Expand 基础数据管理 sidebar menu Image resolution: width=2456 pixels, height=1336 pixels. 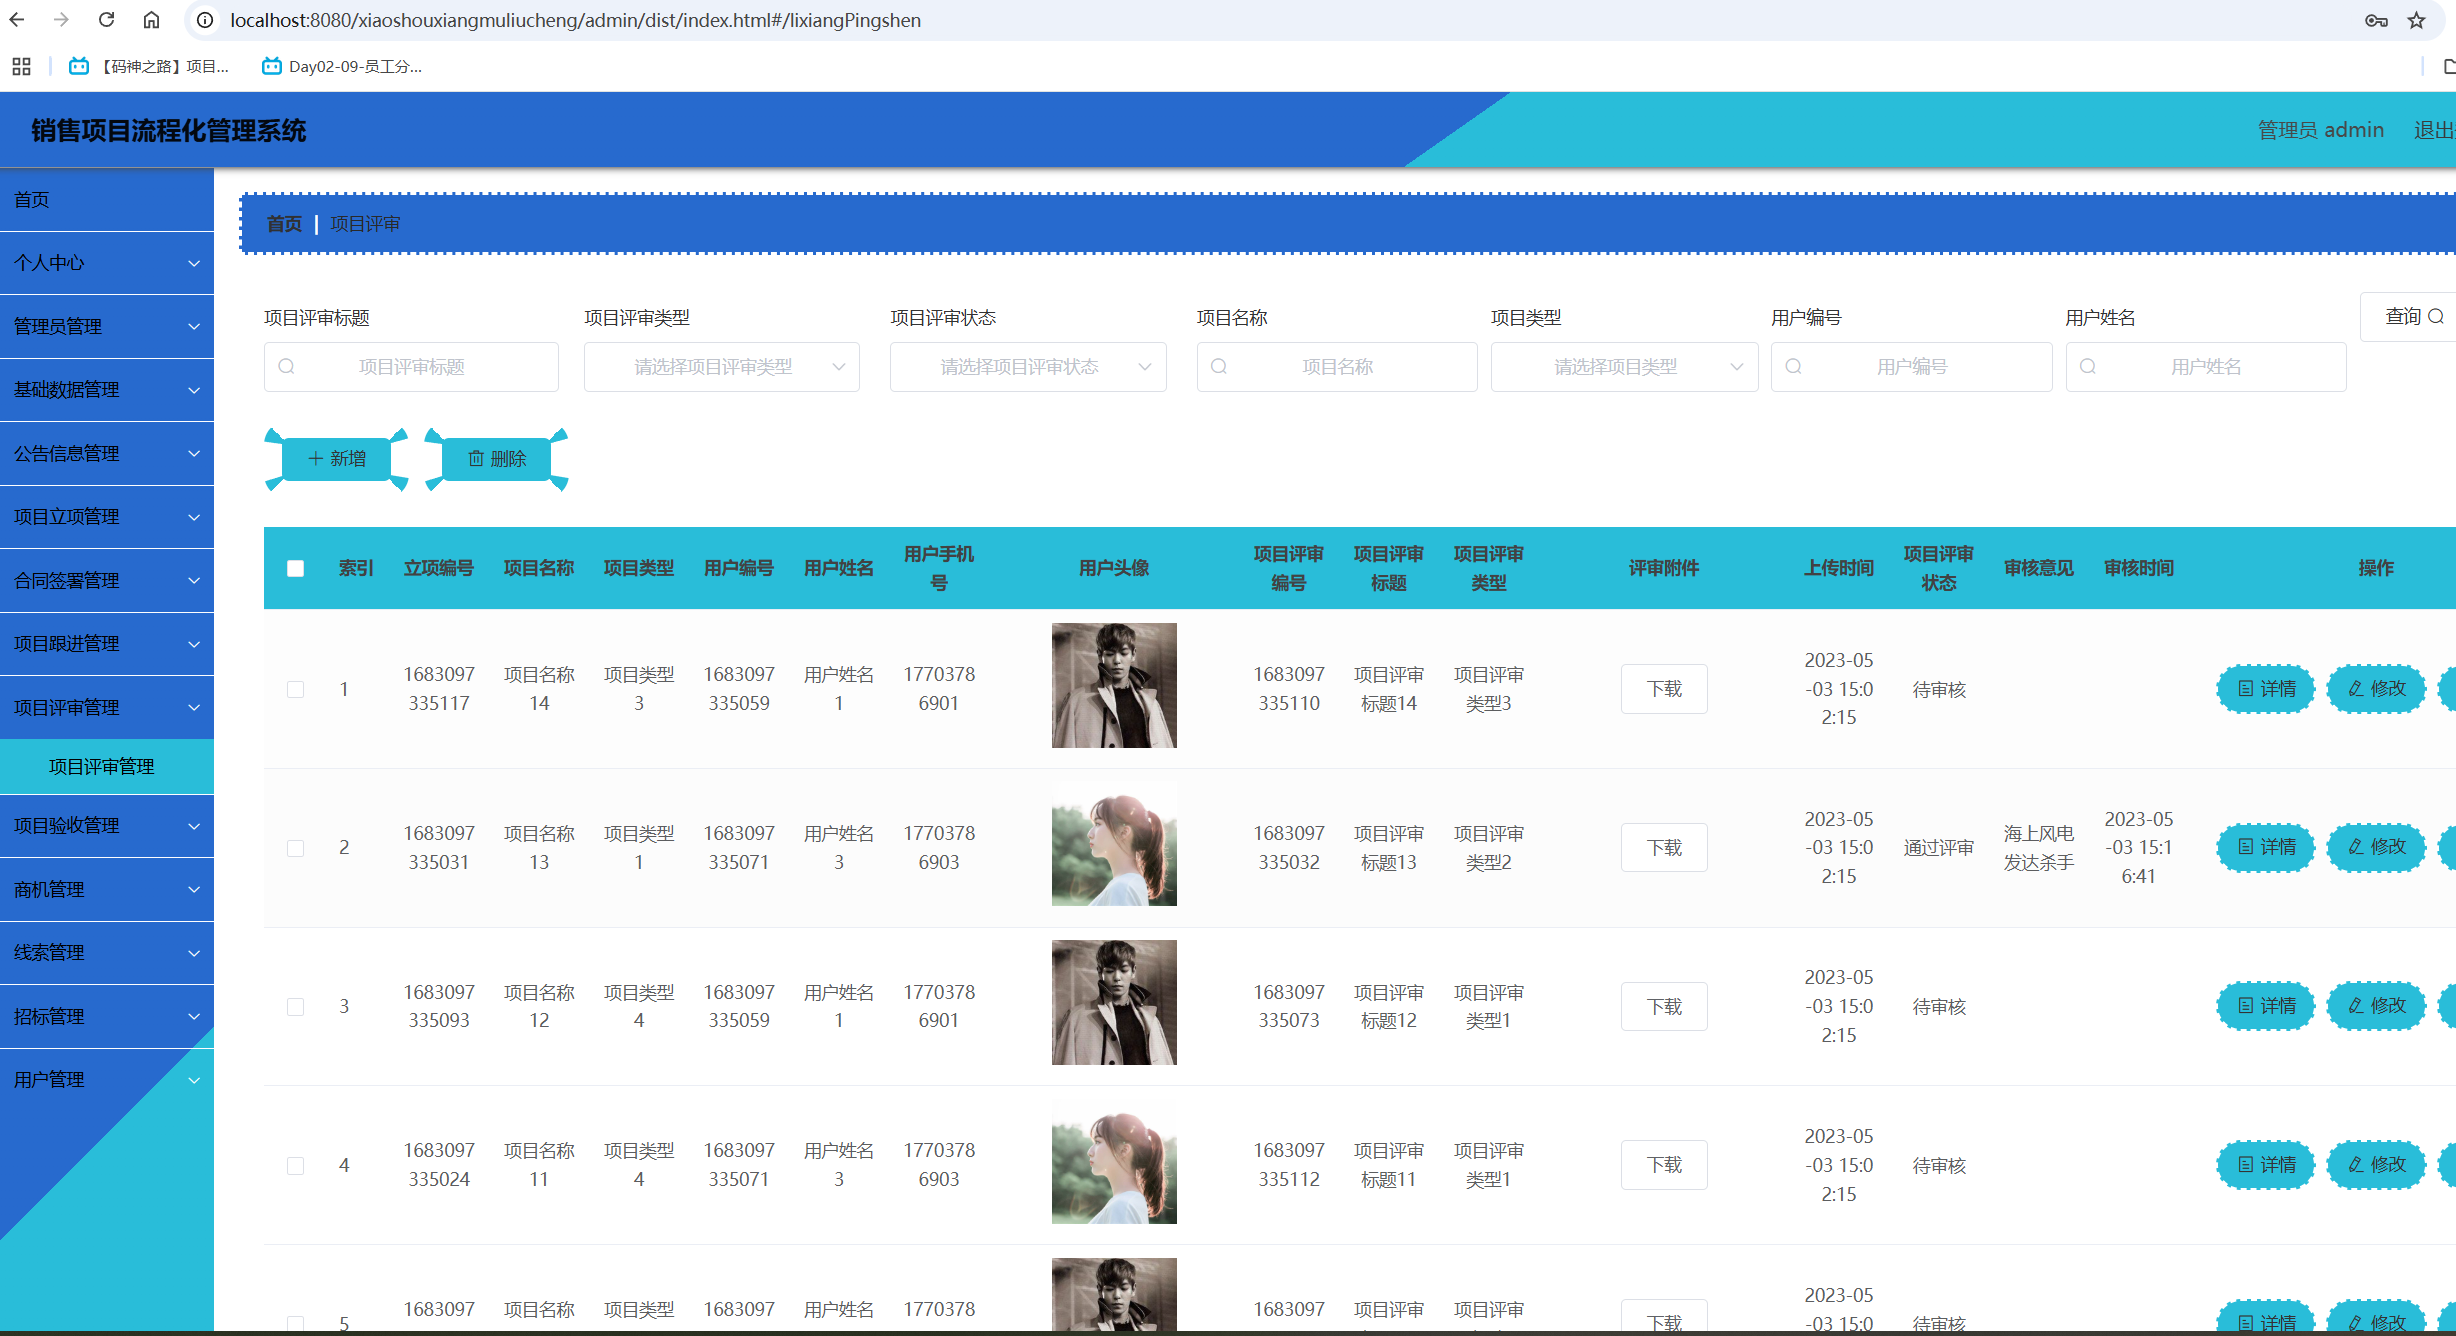pyautogui.click(x=107, y=390)
